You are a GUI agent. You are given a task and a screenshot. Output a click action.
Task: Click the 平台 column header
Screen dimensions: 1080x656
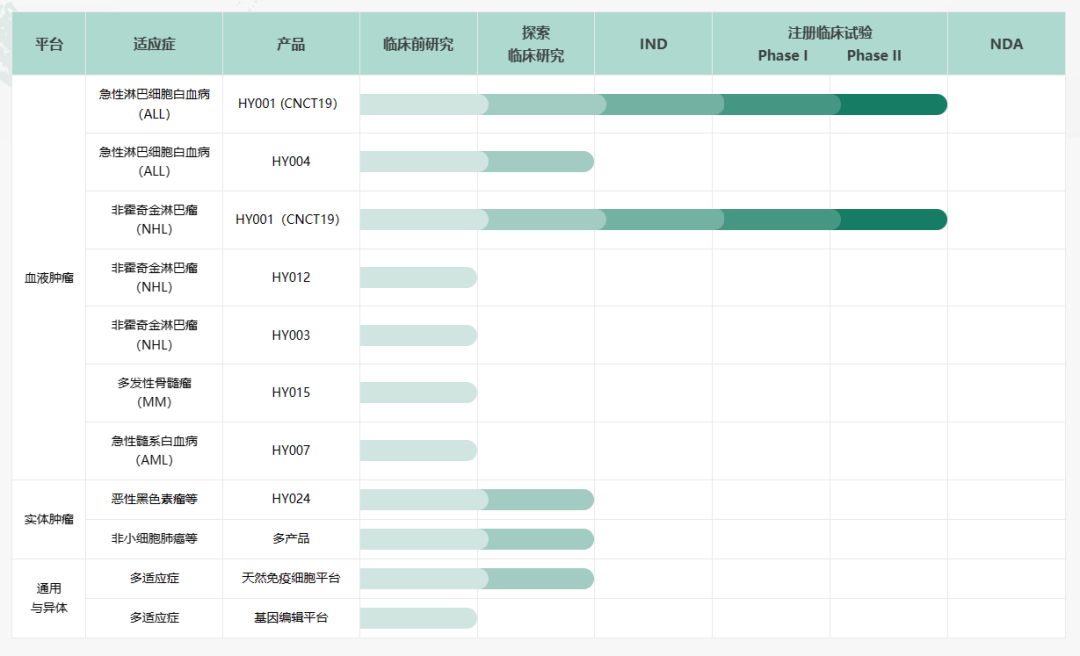pos(48,44)
